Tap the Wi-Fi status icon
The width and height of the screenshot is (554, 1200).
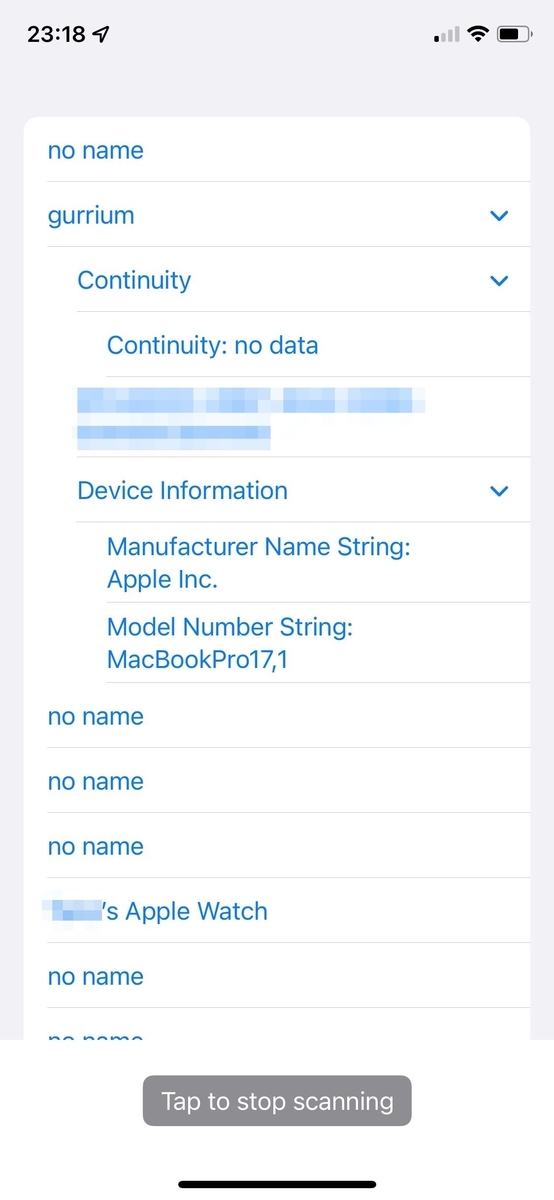click(477, 34)
